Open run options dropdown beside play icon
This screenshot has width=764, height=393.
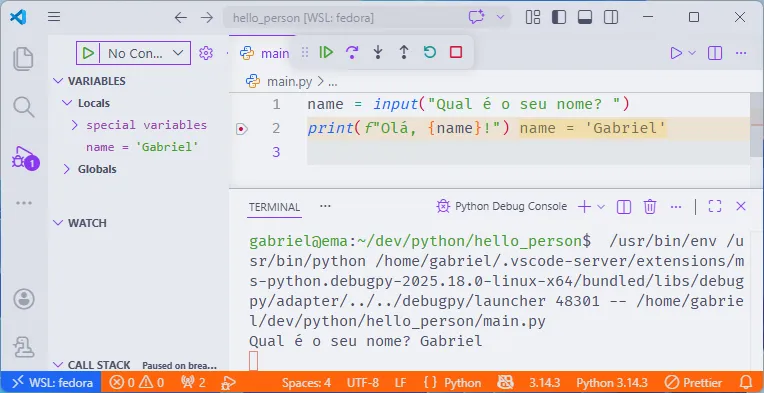click(692, 53)
